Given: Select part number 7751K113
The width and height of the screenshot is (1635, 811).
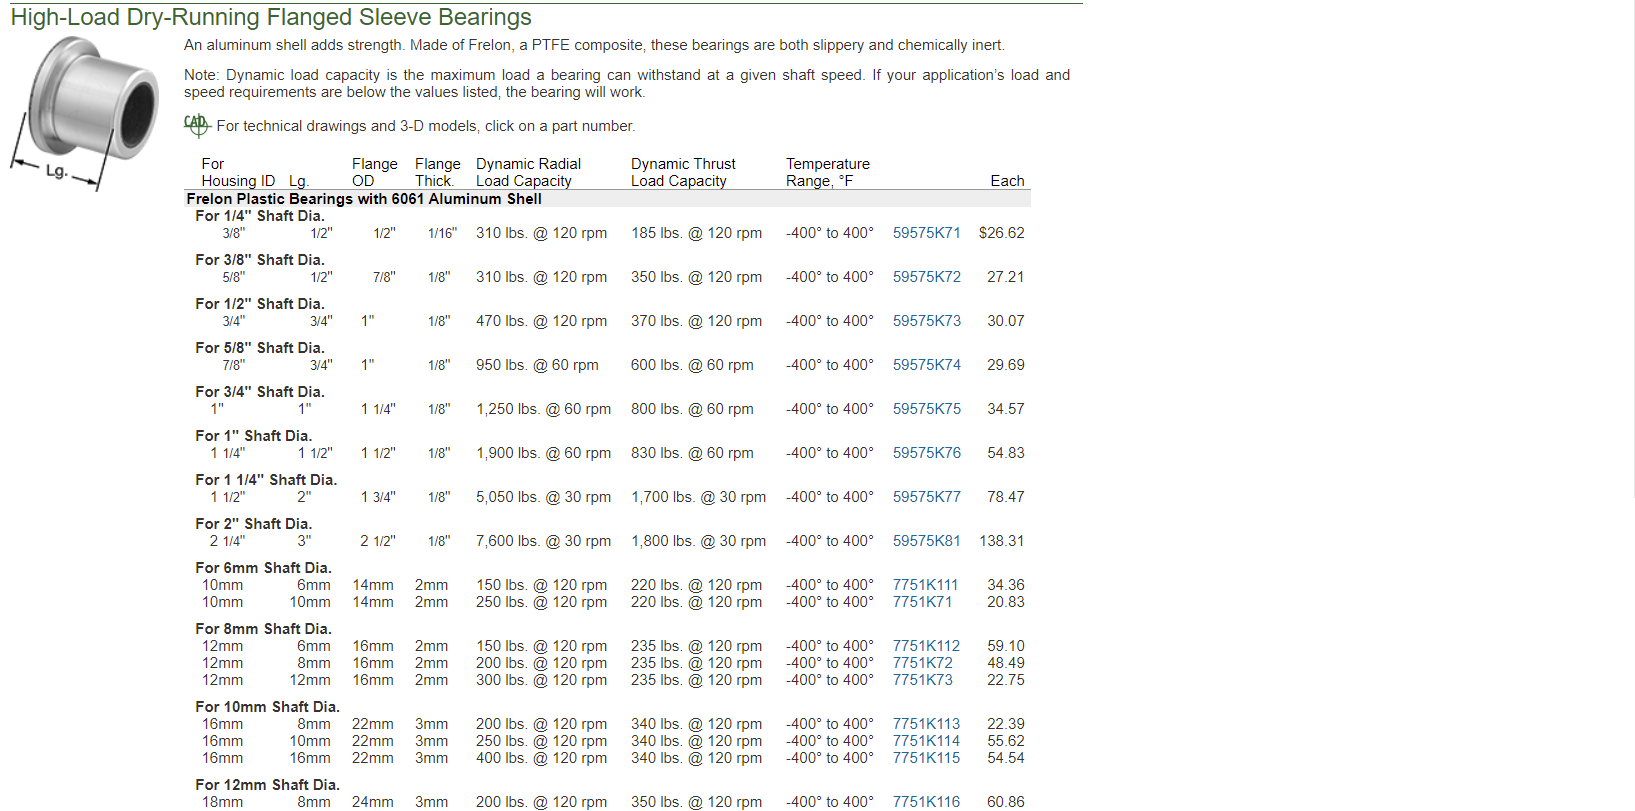Looking at the screenshot, I should point(926,724).
